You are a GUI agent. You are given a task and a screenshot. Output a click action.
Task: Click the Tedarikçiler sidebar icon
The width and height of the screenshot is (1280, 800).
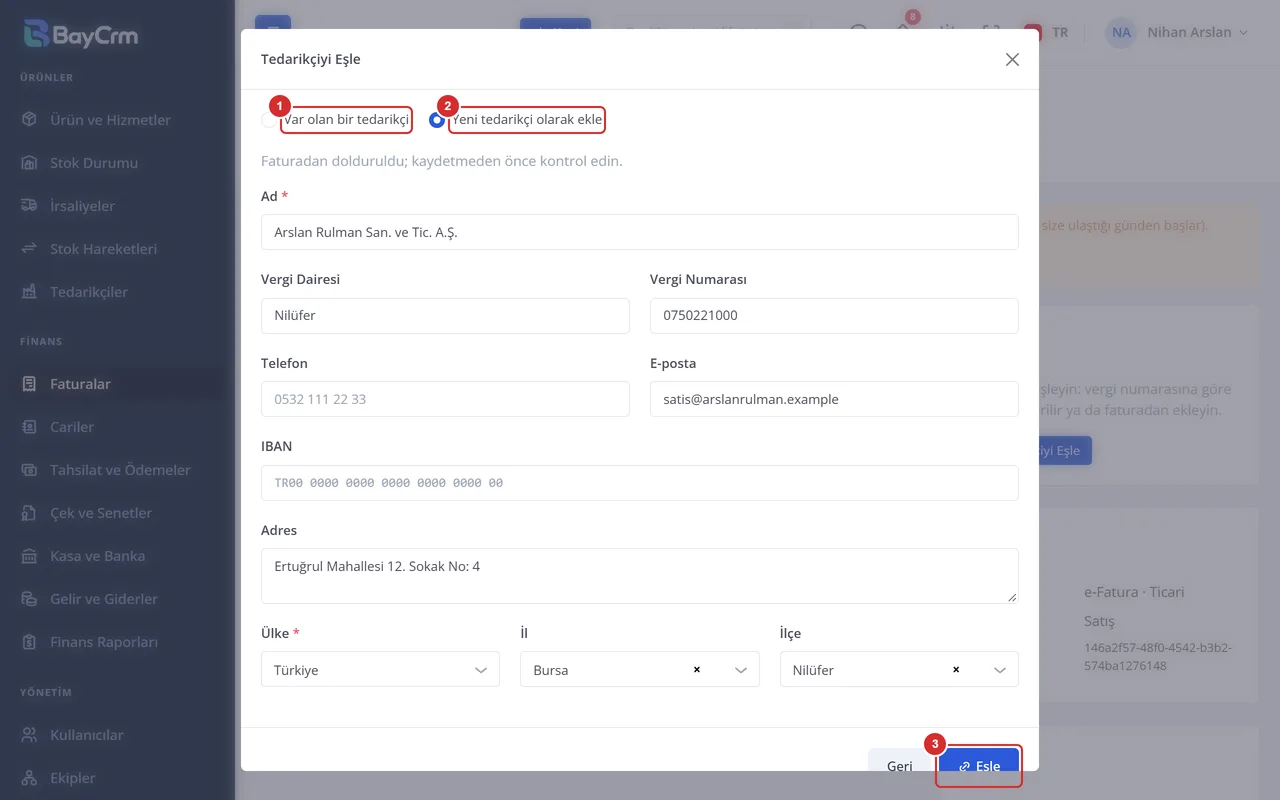tap(29, 292)
